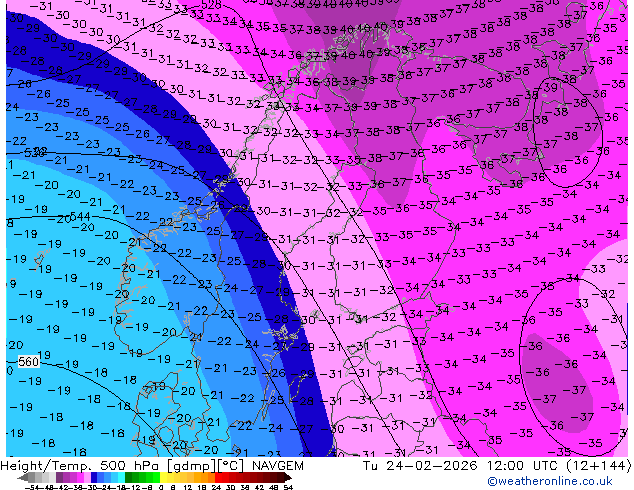Select the NAVGEM model name text
This screenshot has height=490, width=634.
[277, 466]
